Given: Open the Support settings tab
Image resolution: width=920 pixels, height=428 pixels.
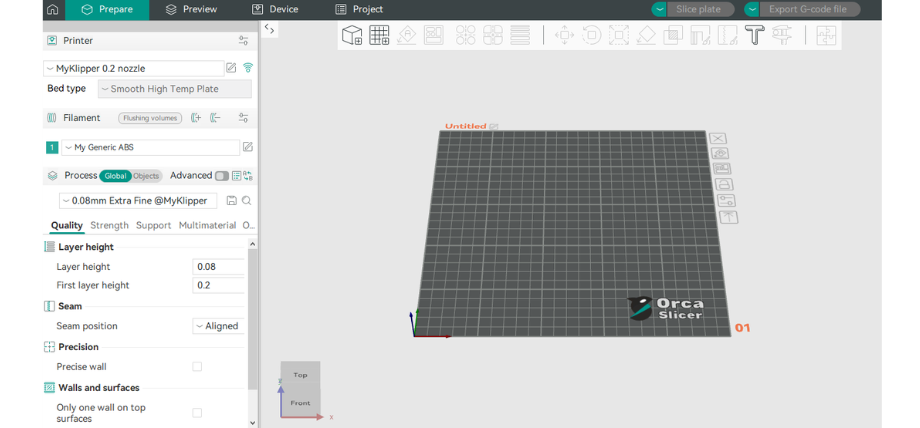Looking at the screenshot, I should click(154, 225).
